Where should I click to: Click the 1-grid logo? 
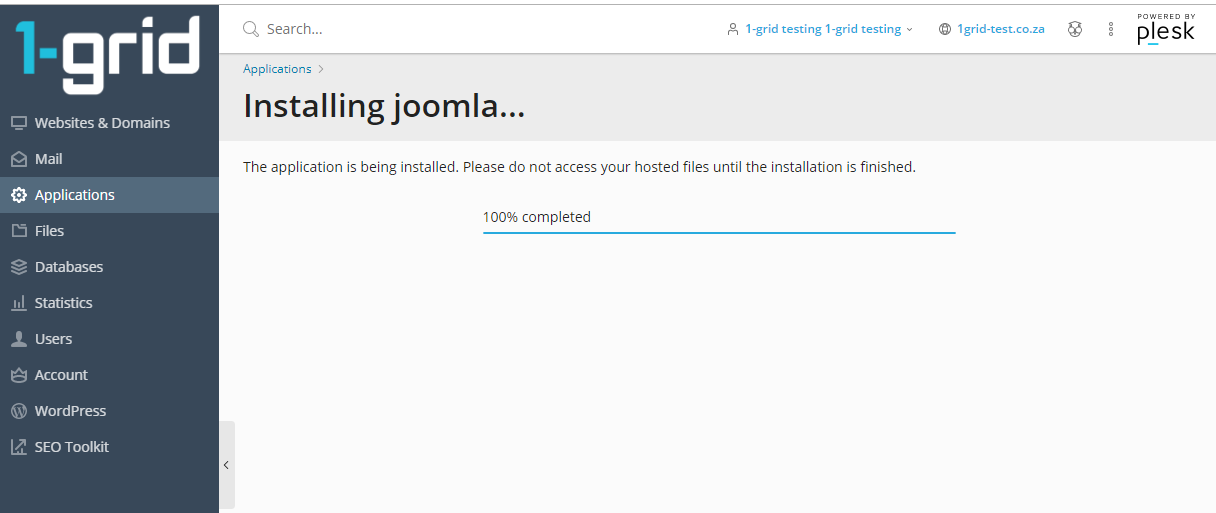[107, 53]
